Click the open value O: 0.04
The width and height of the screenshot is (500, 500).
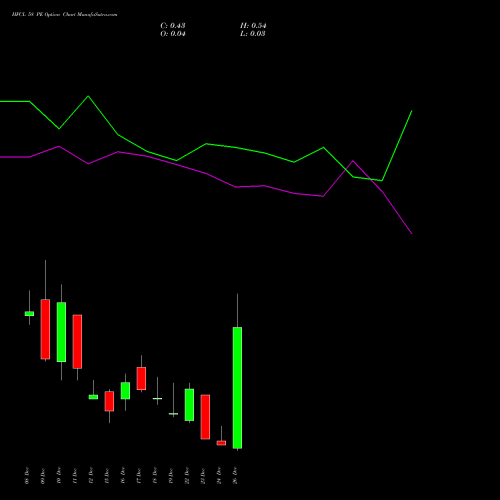click(173, 34)
